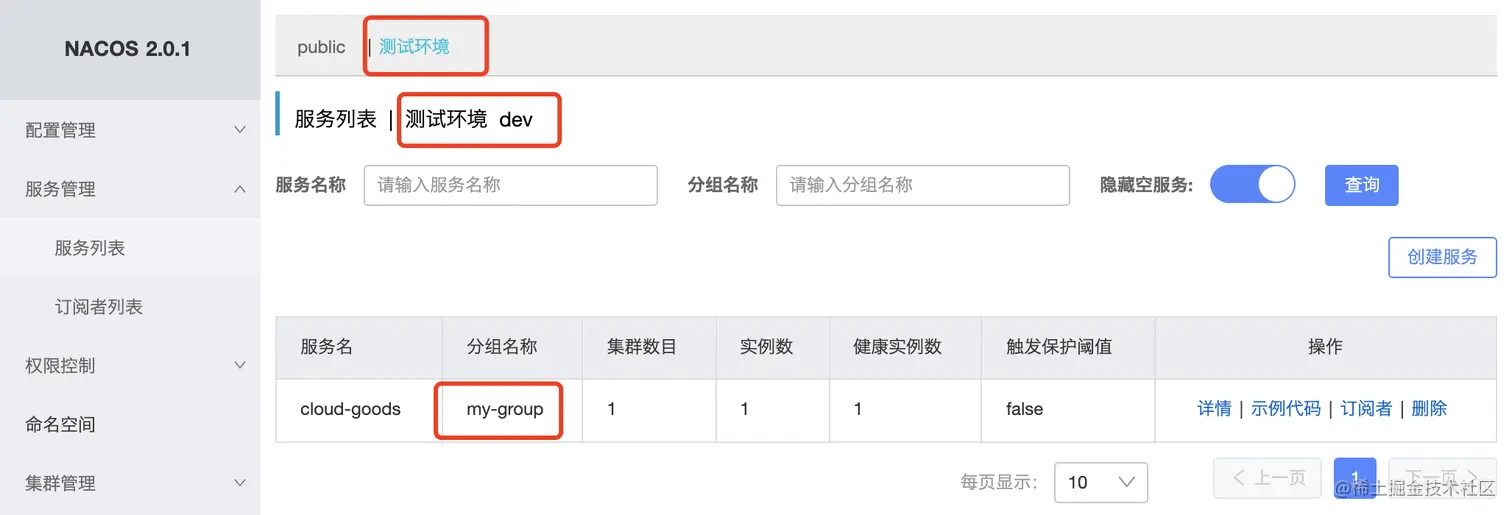Focus the 分组名称 input field
Image resolution: width=1512 pixels, height=515 pixels.
922,185
